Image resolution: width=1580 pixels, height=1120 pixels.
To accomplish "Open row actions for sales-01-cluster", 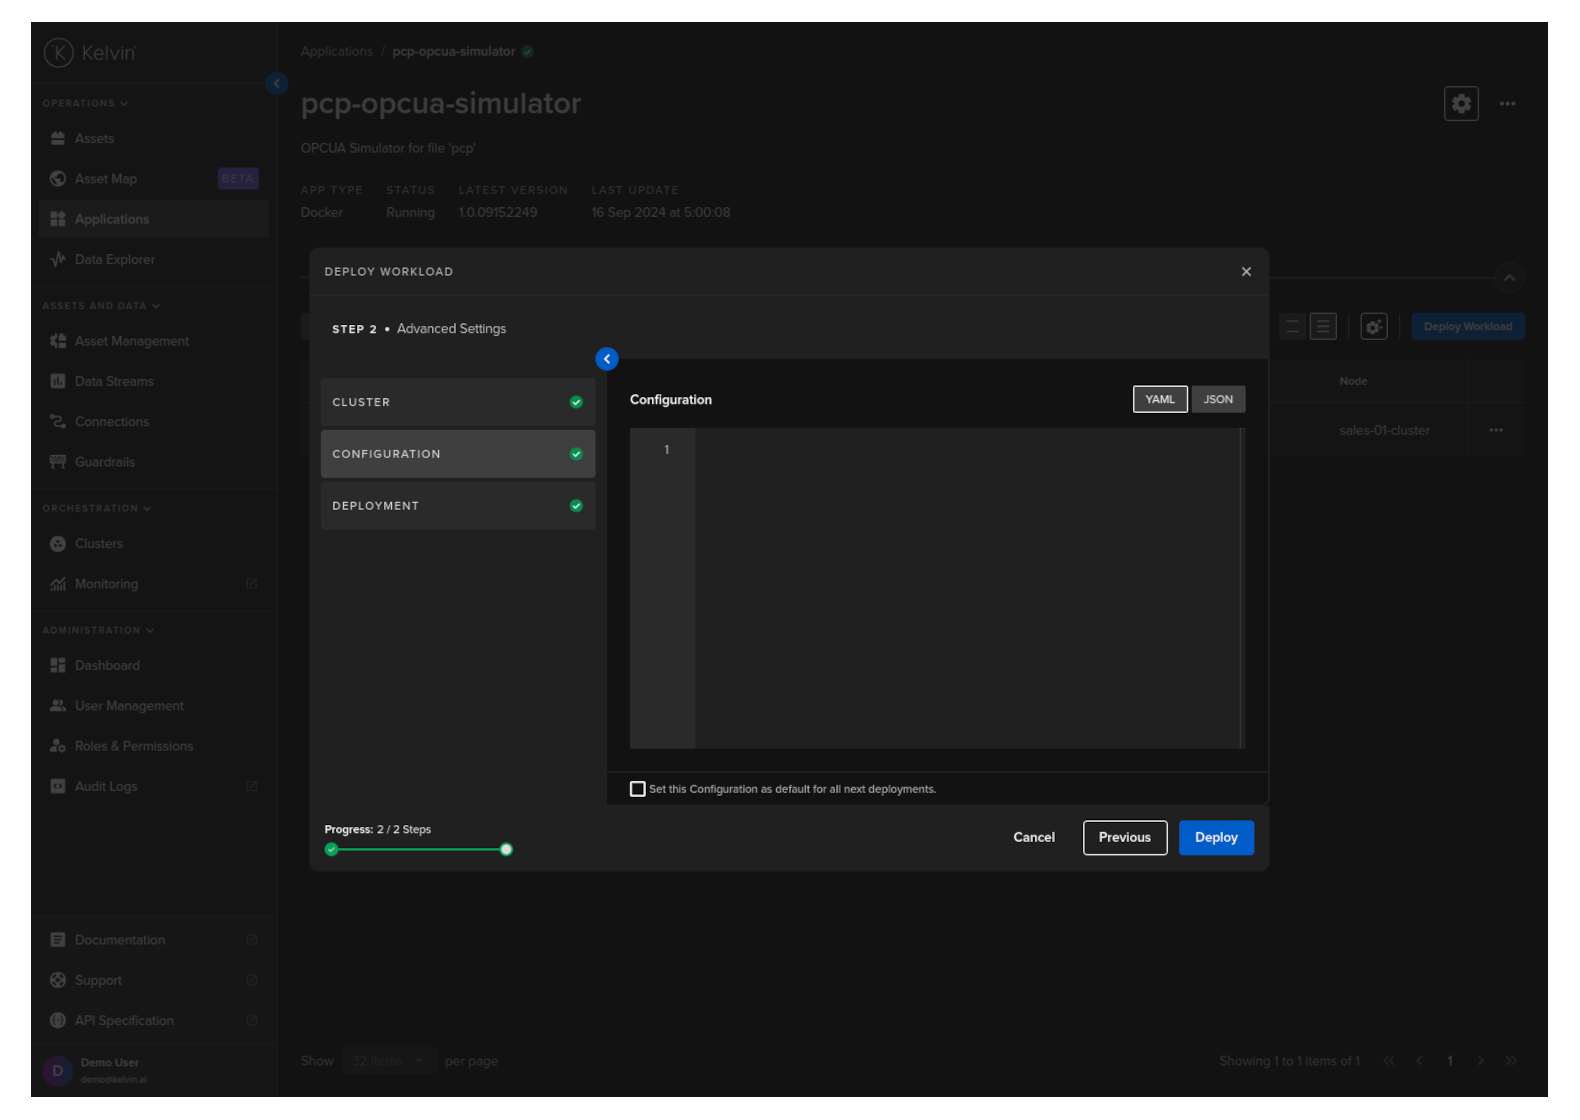I will (1495, 430).
